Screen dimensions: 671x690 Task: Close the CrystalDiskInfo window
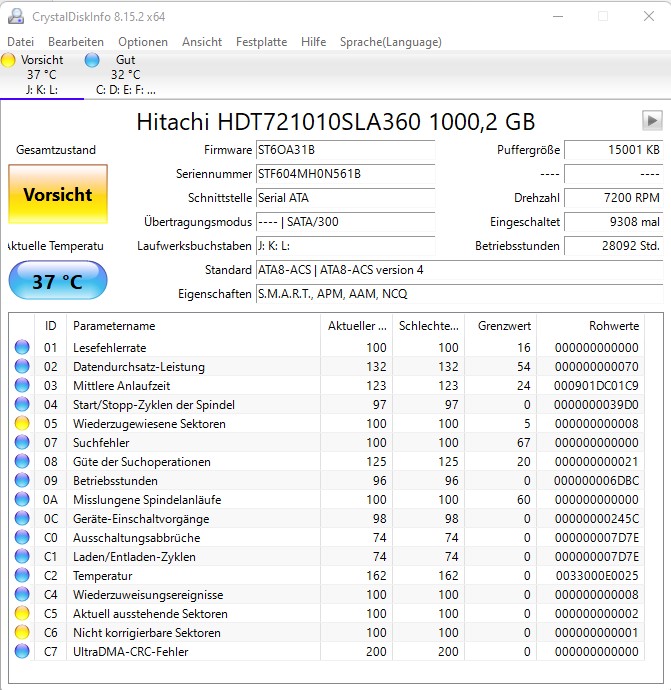tap(649, 16)
